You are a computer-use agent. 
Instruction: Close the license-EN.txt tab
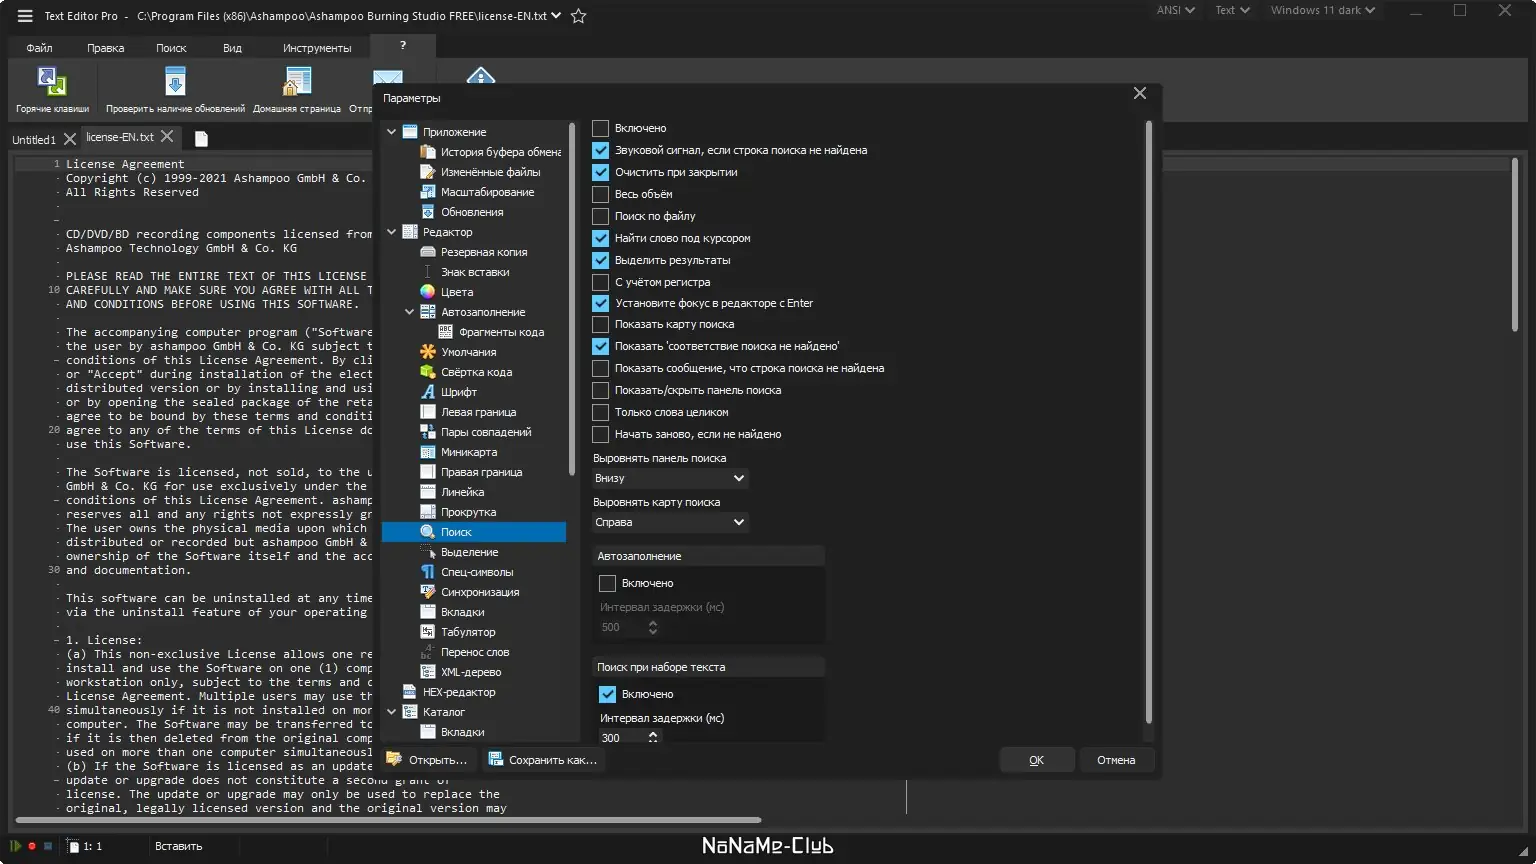167,136
